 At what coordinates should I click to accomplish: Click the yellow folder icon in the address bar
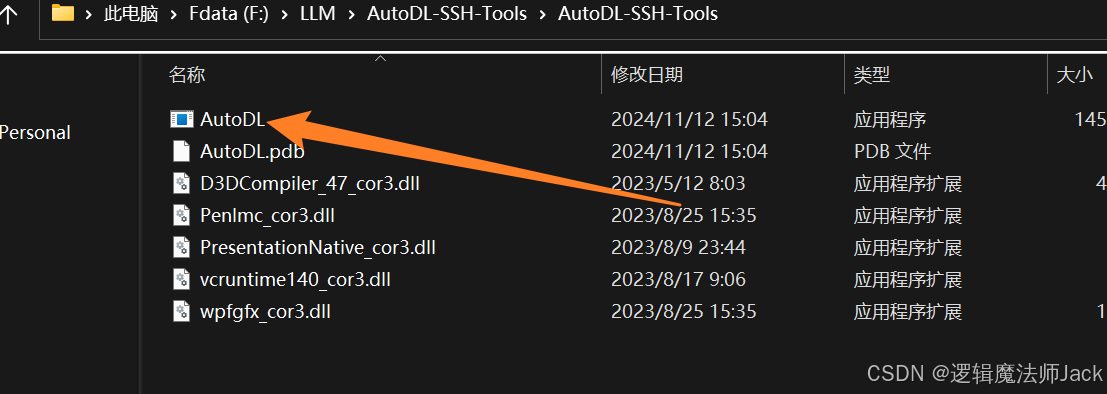(64, 13)
